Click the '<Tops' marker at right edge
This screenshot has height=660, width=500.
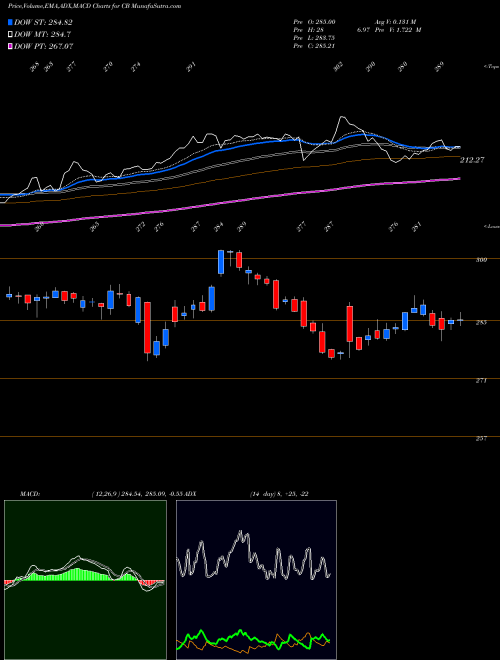coord(491,67)
